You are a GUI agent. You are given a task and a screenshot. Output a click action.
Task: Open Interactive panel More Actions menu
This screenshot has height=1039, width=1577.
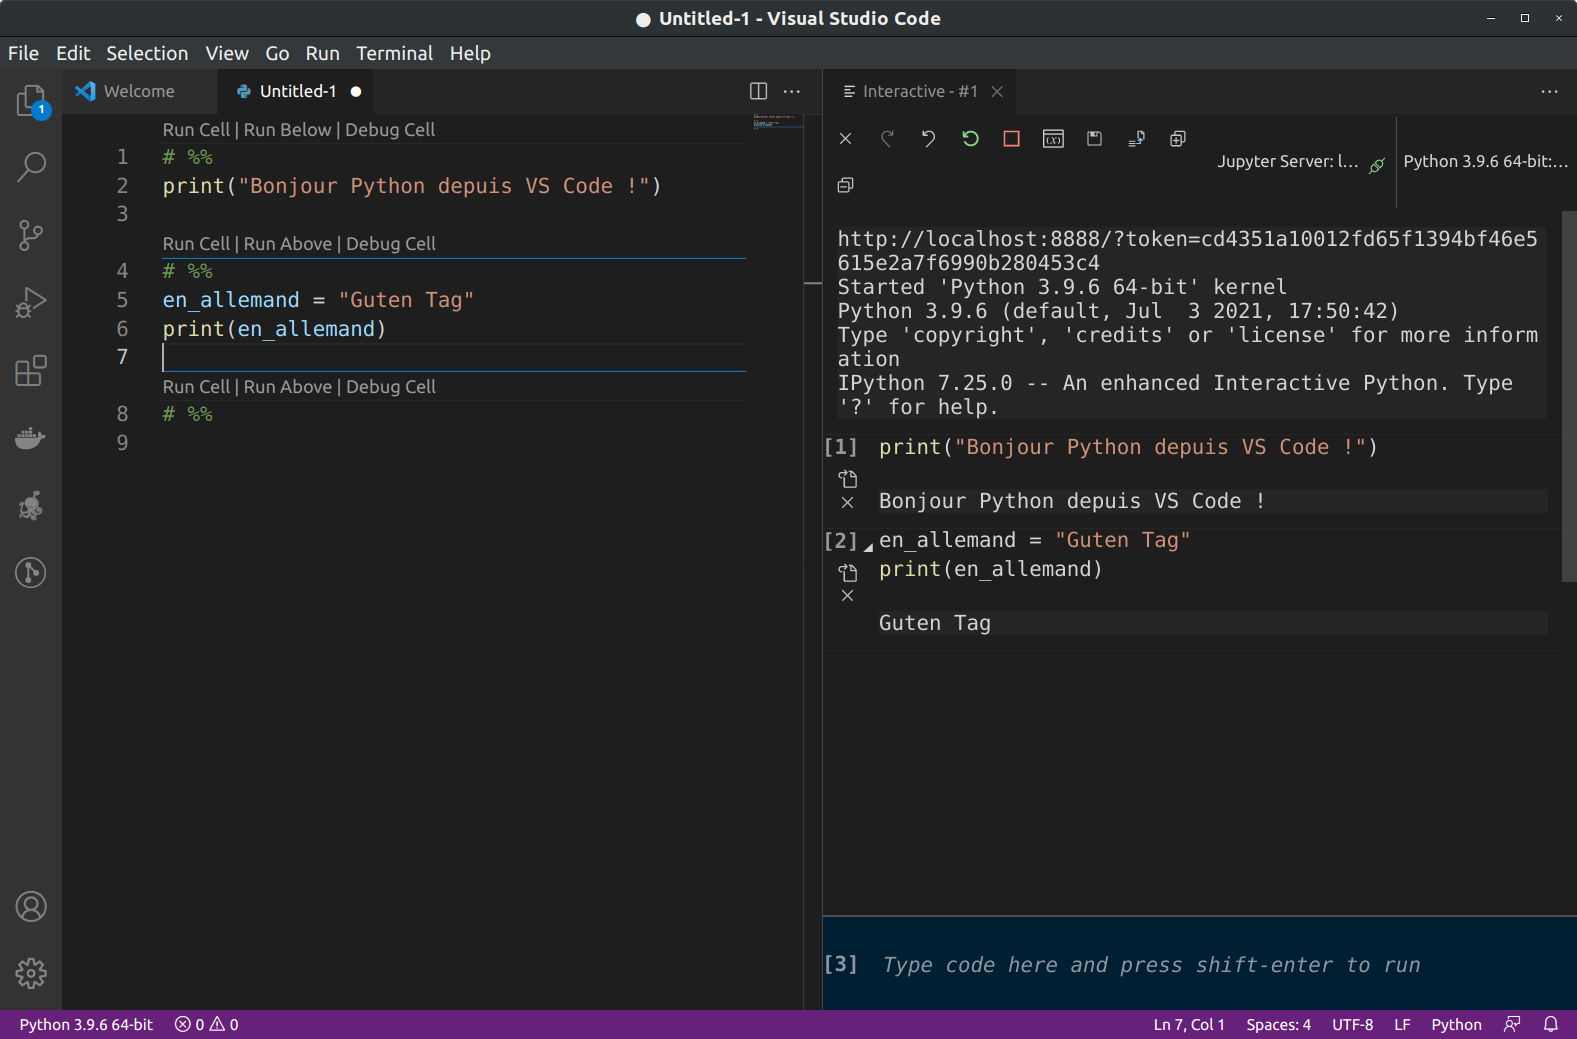[x=1550, y=91]
